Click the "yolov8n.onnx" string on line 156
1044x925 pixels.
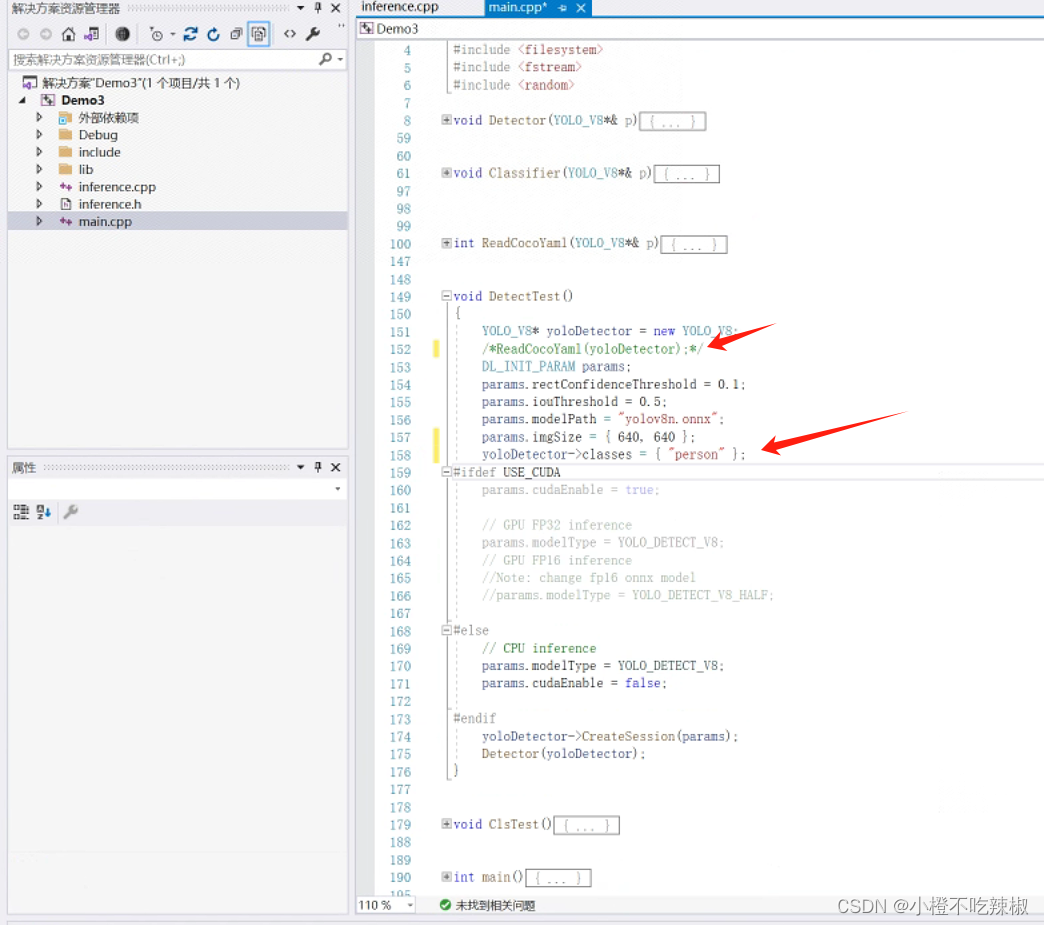click(x=668, y=419)
